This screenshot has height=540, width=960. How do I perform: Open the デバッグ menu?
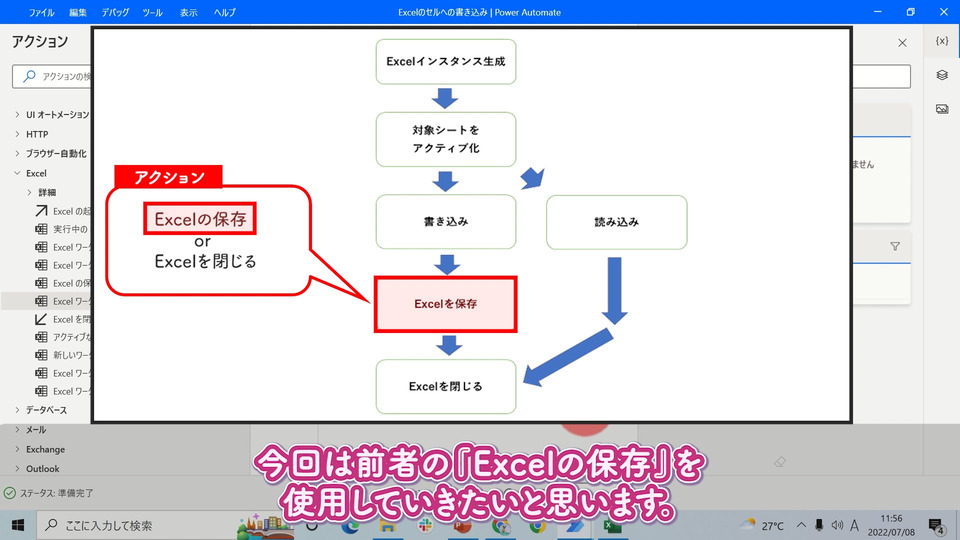coord(115,12)
